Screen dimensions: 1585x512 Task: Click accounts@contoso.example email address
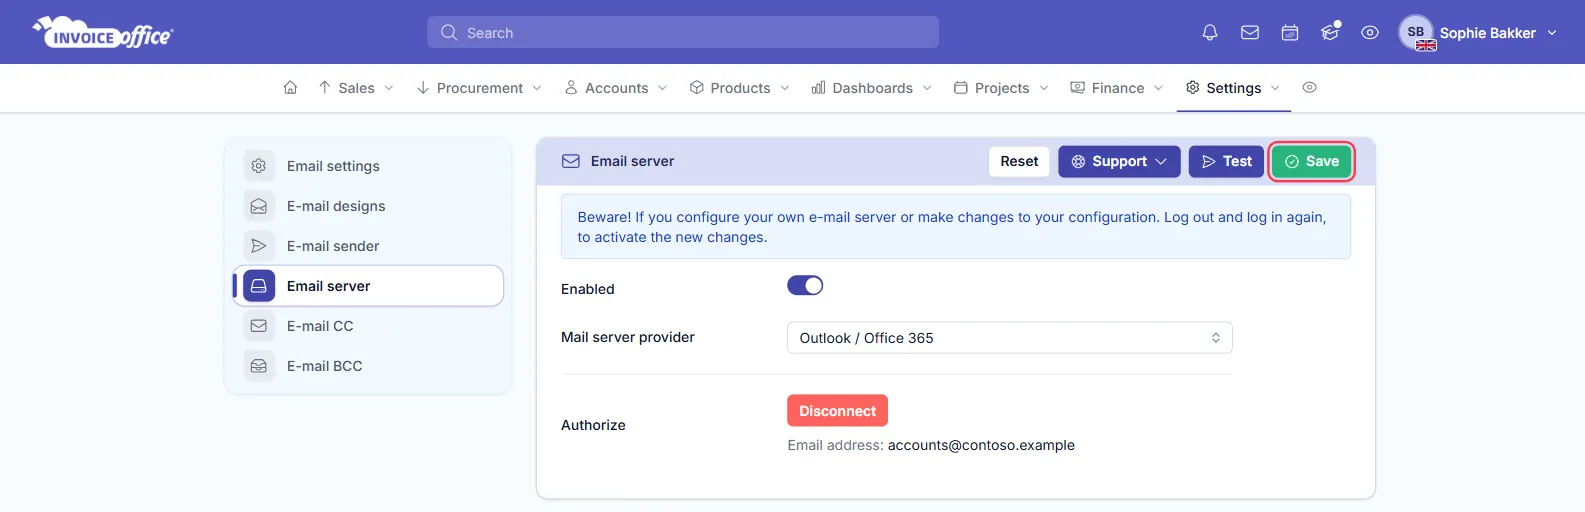click(x=981, y=445)
